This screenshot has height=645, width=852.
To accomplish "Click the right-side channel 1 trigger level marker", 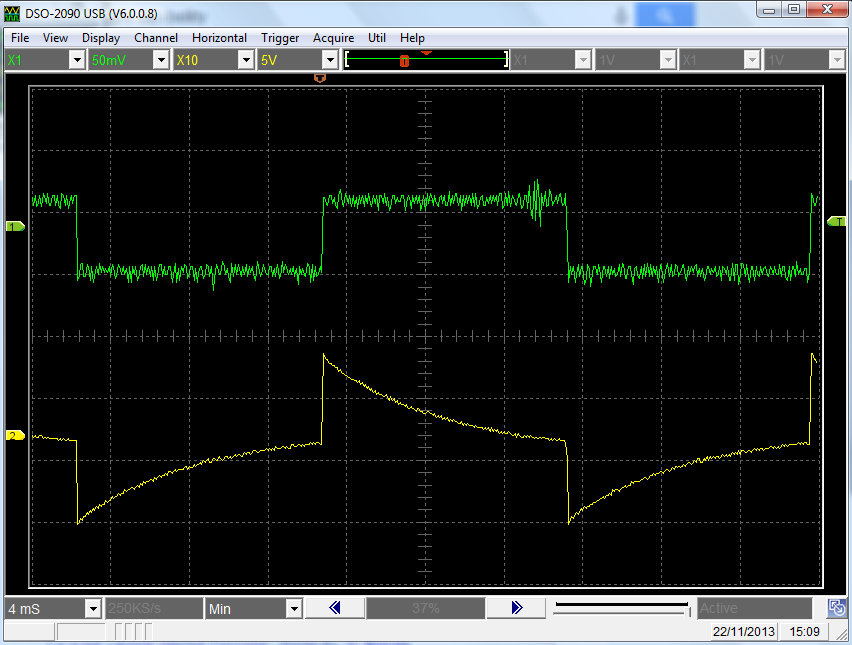I will [x=836, y=221].
